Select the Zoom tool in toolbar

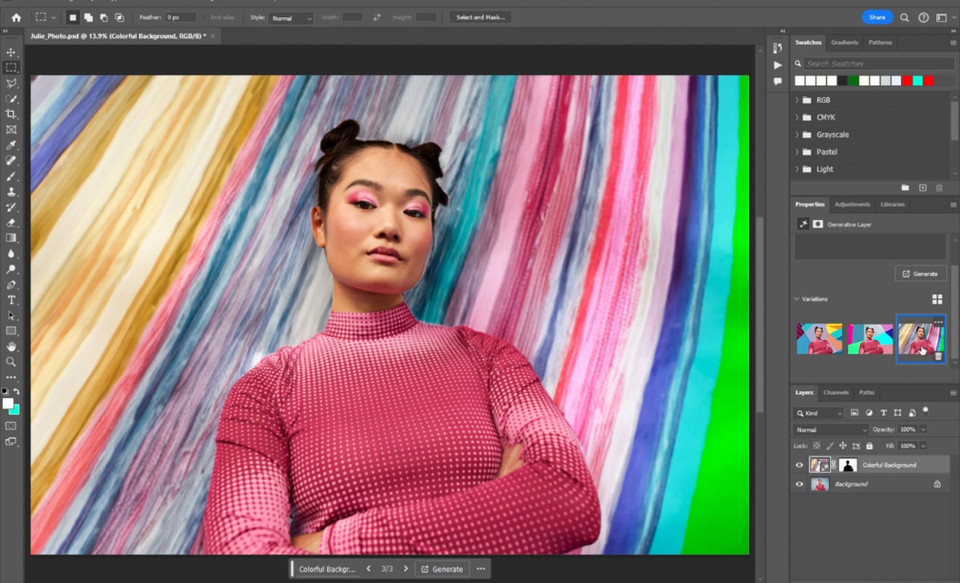12,362
